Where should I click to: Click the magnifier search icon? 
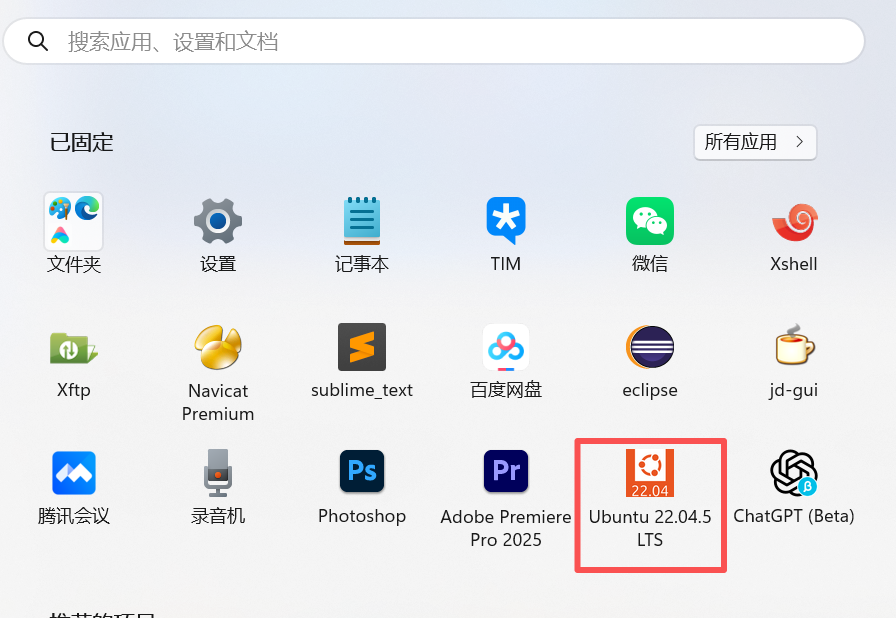(x=38, y=41)
